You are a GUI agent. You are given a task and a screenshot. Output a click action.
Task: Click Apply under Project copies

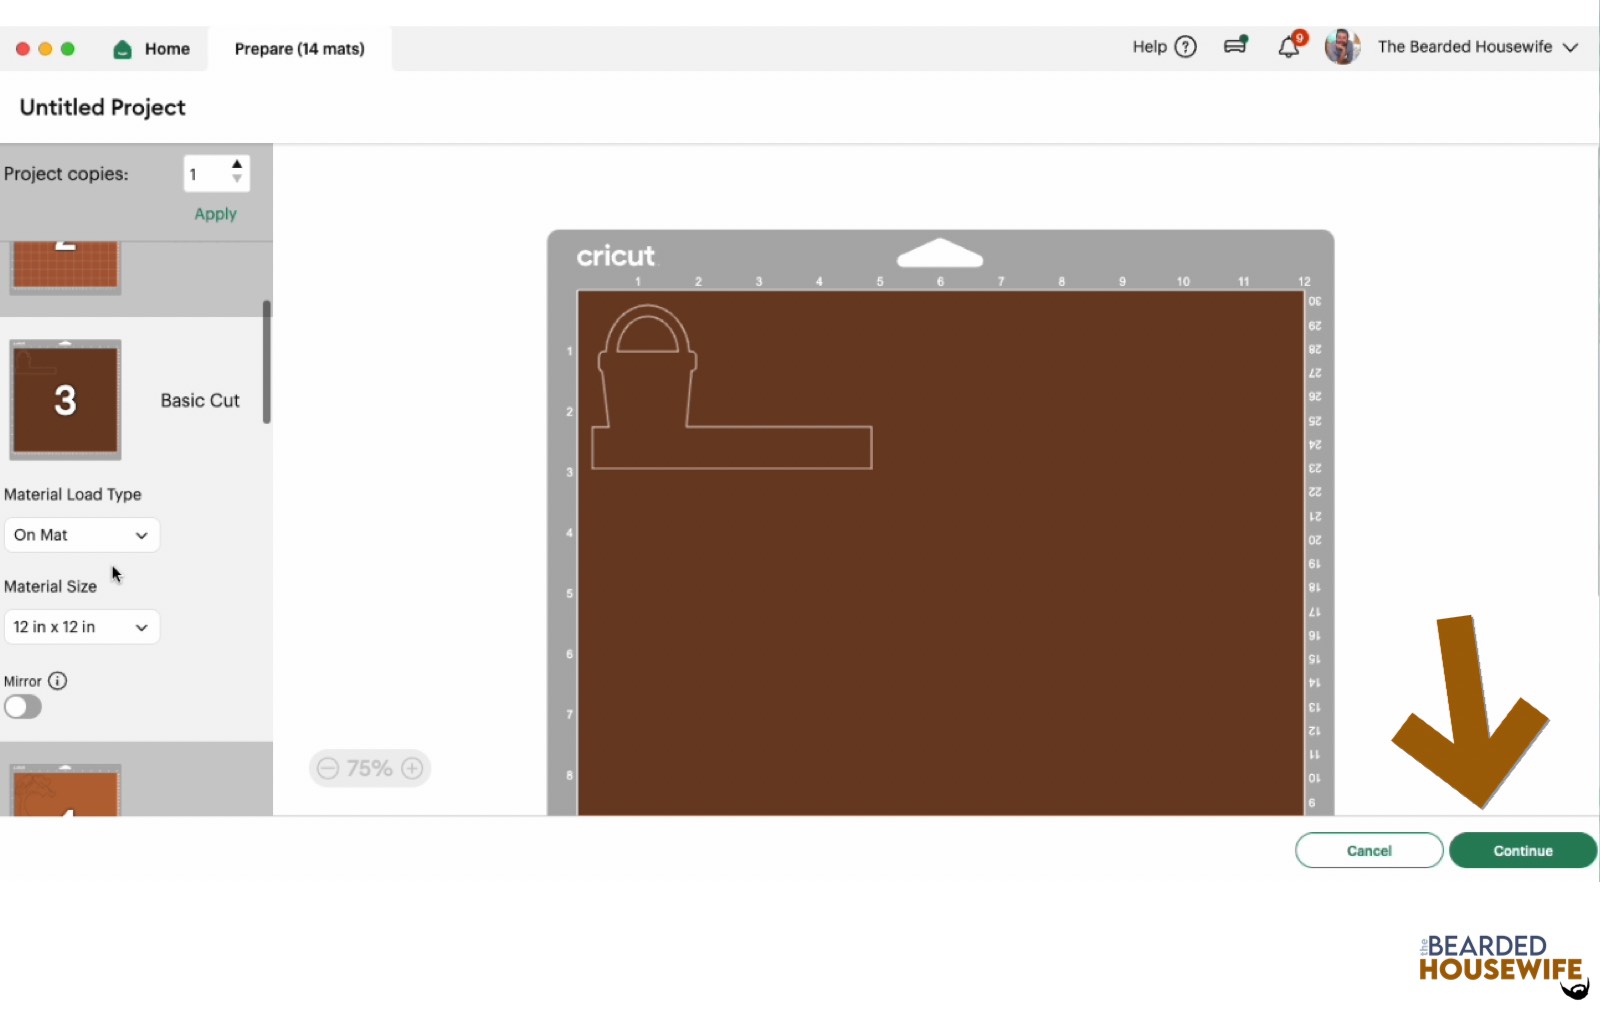(x=215, y=214)
